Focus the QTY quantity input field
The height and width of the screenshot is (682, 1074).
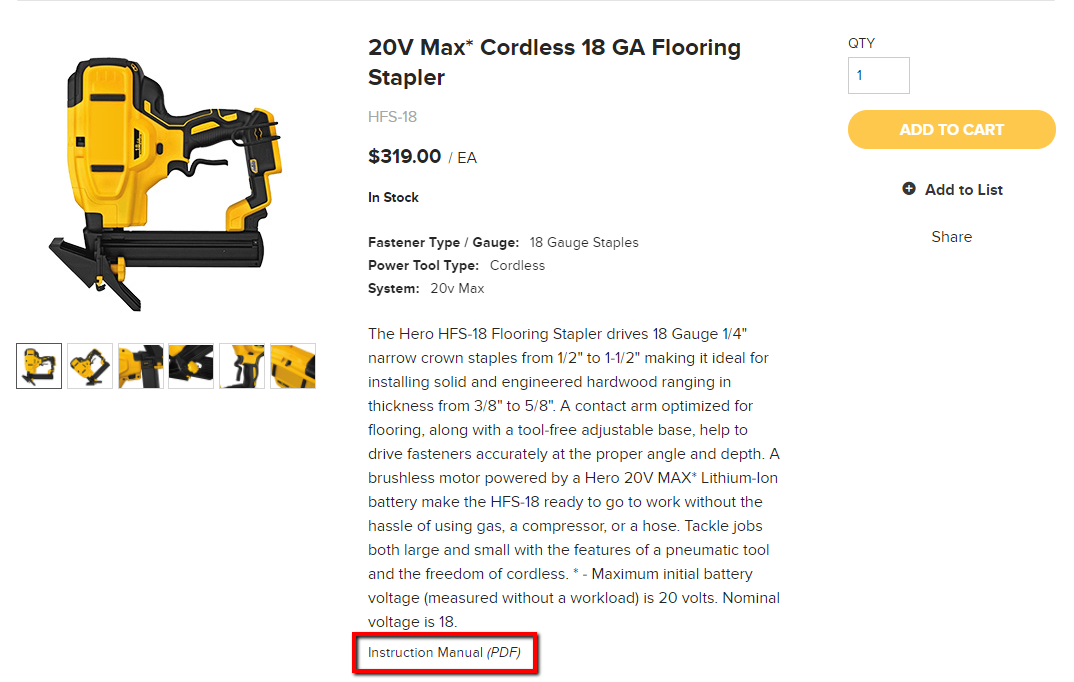(x=879, y=75)
